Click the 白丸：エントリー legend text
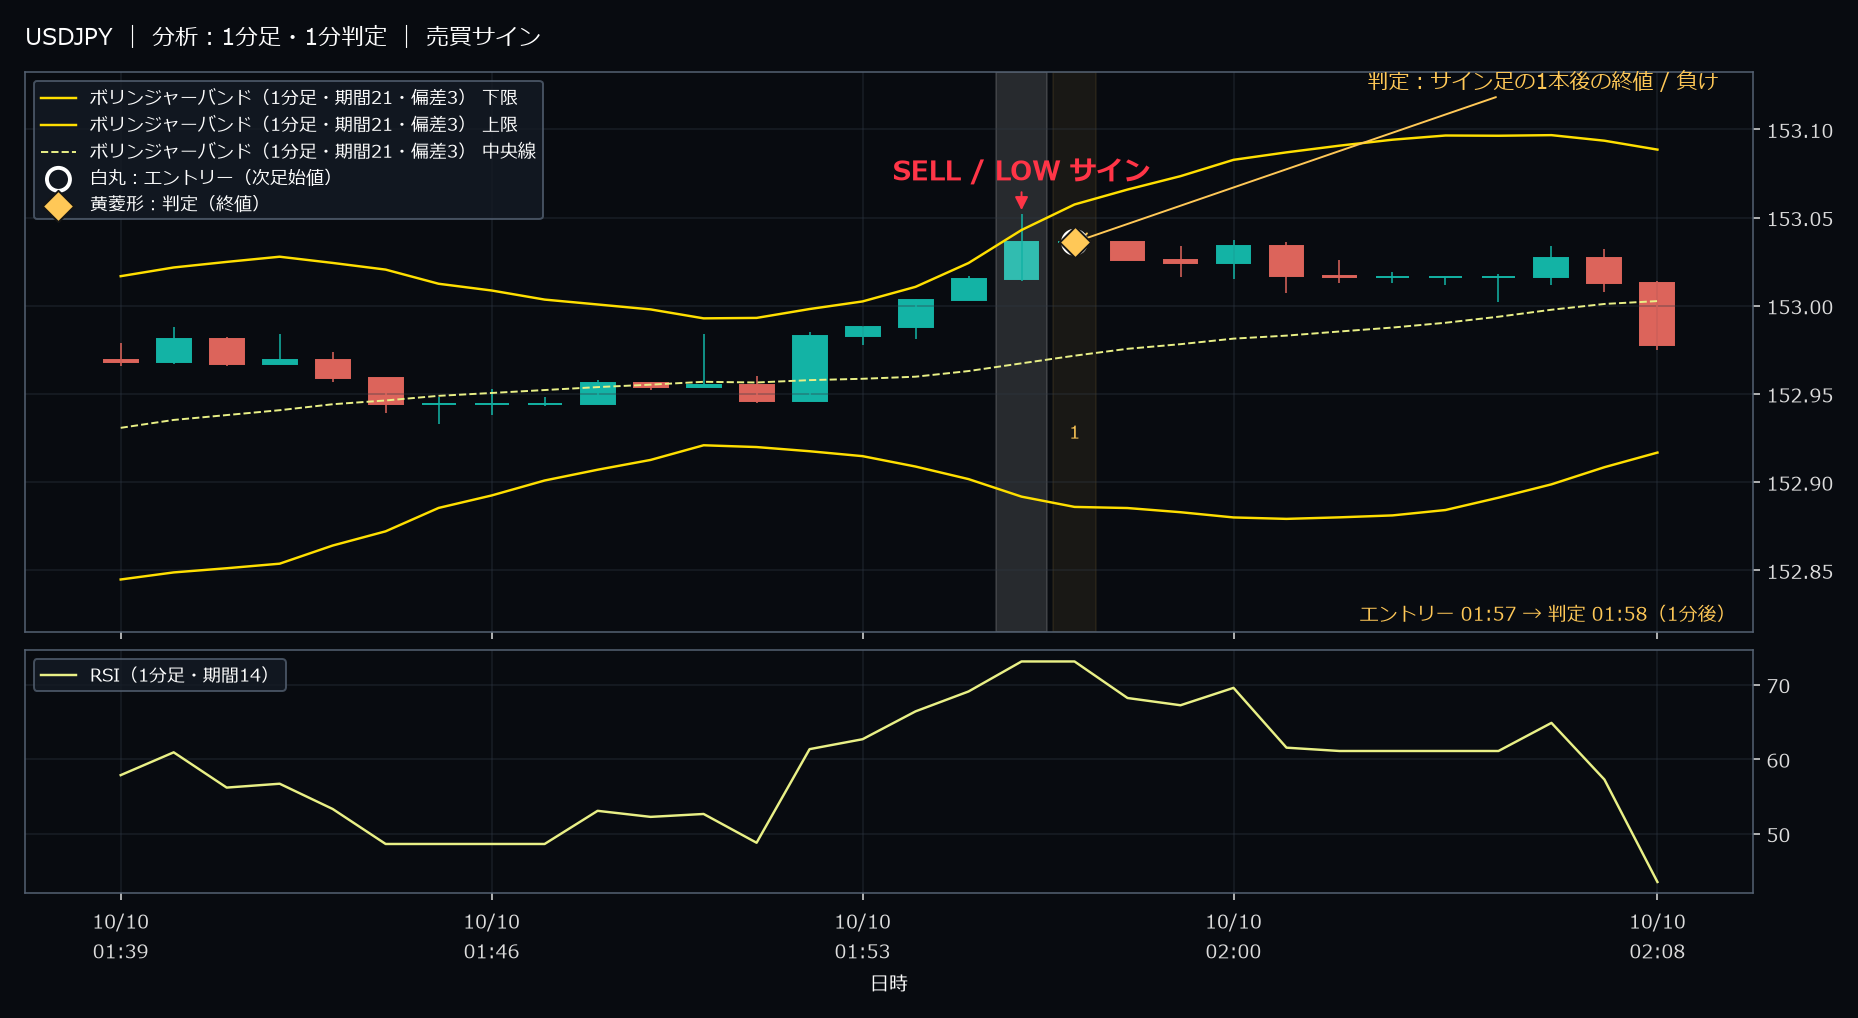Screen dimensions: 1858x1018 [x=211, y=178]
